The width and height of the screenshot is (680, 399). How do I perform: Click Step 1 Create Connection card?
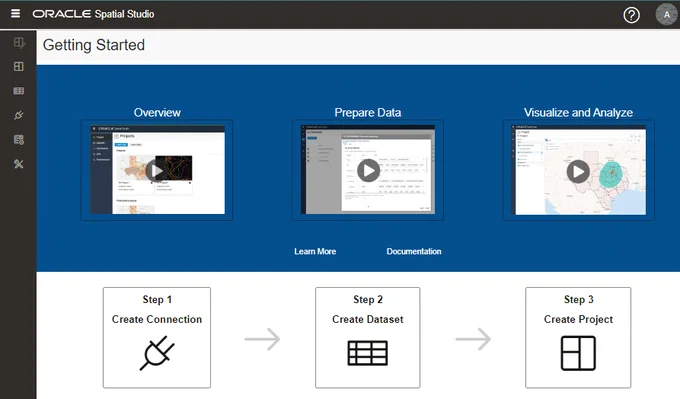pos(157,337)
